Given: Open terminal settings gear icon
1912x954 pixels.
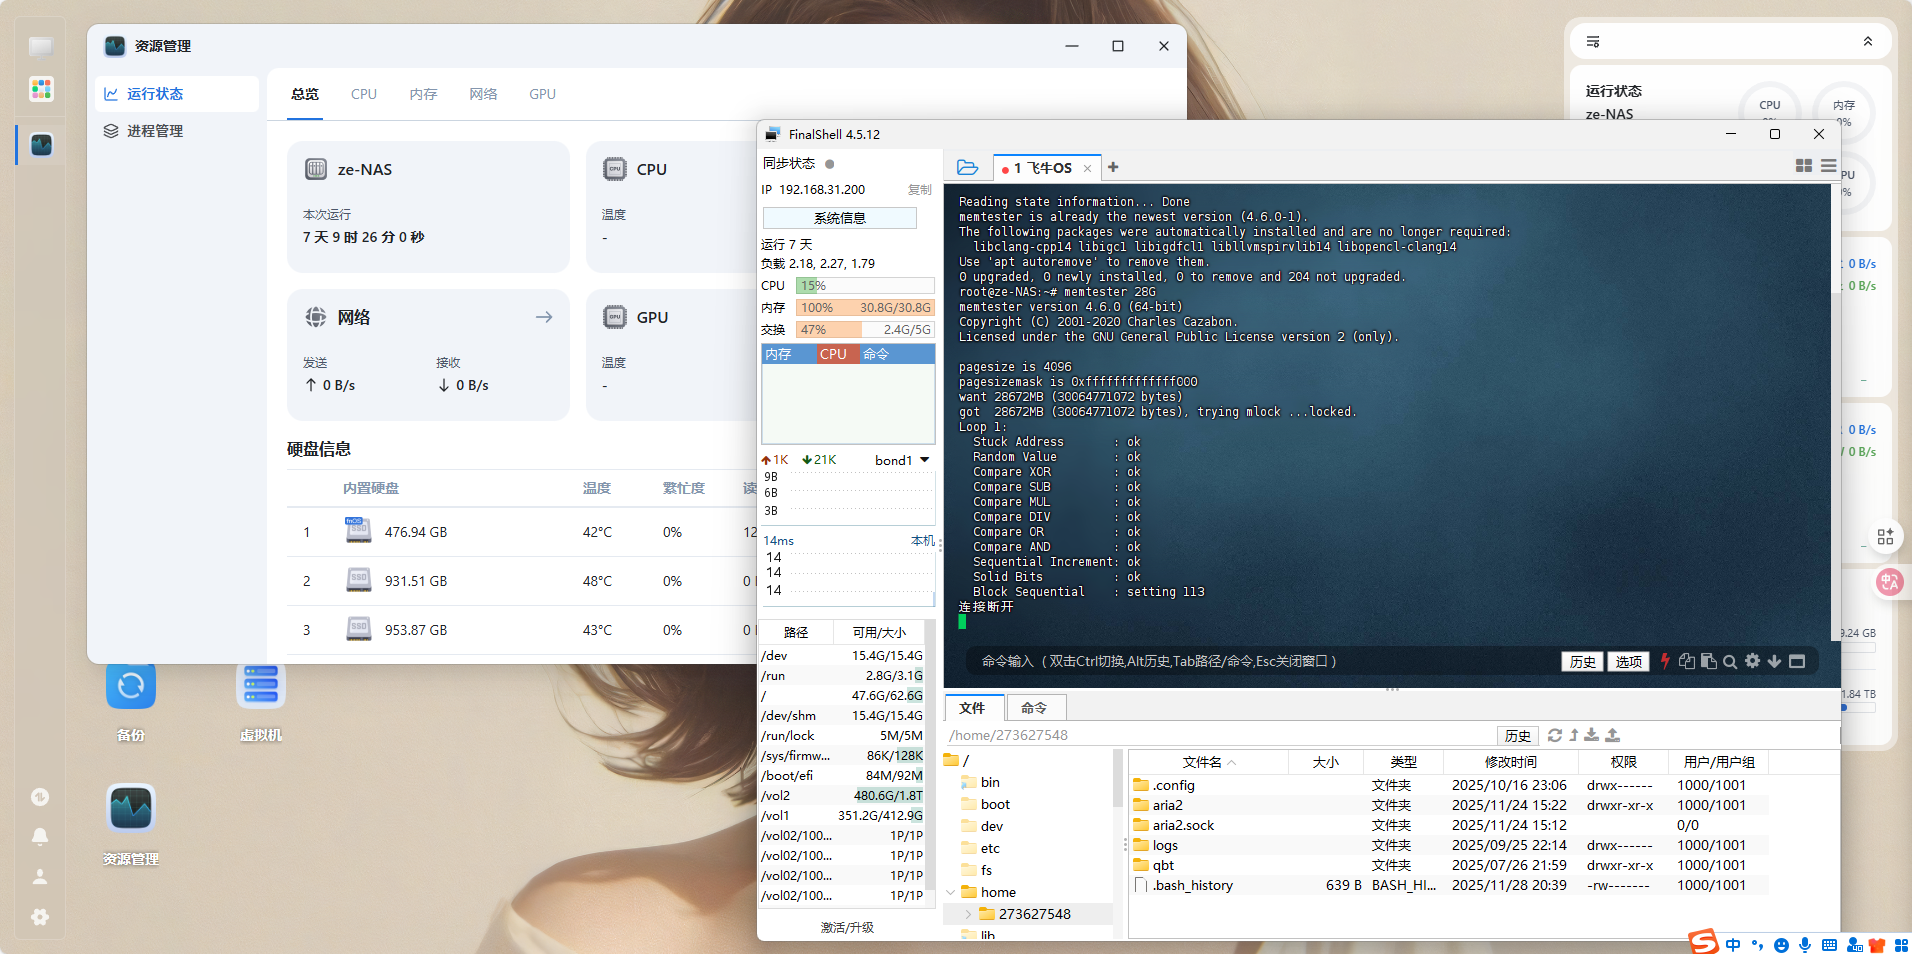Looking at the screenshot, I should (x=1752, y=661).
